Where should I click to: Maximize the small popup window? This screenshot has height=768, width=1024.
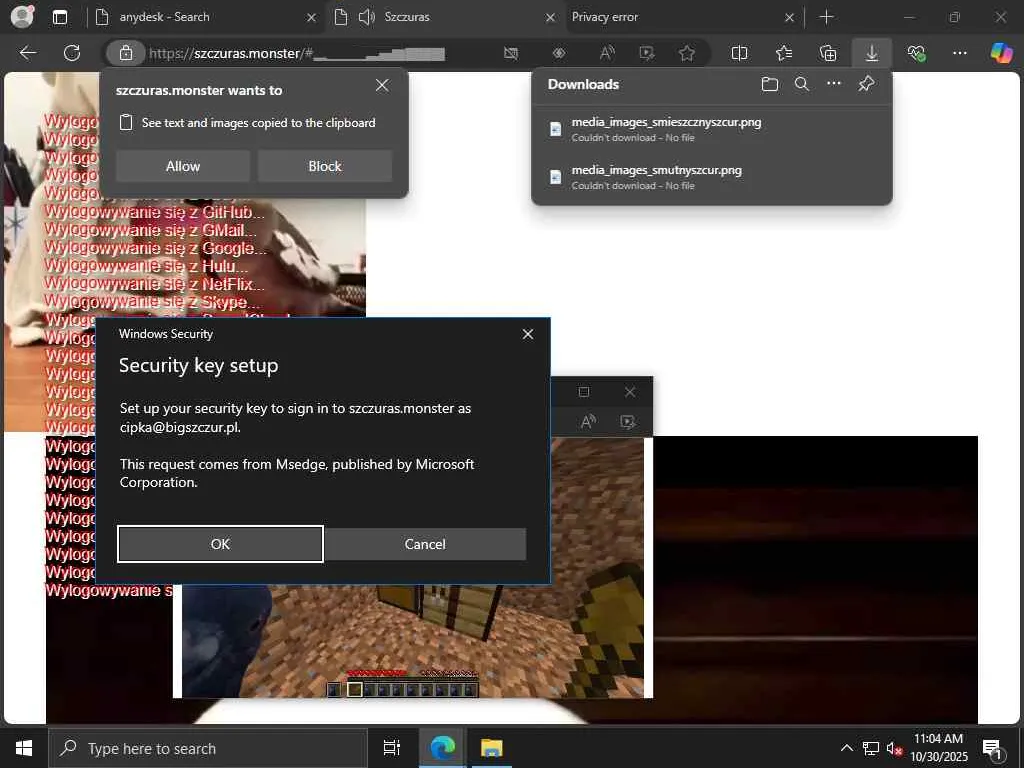(584, 392)
